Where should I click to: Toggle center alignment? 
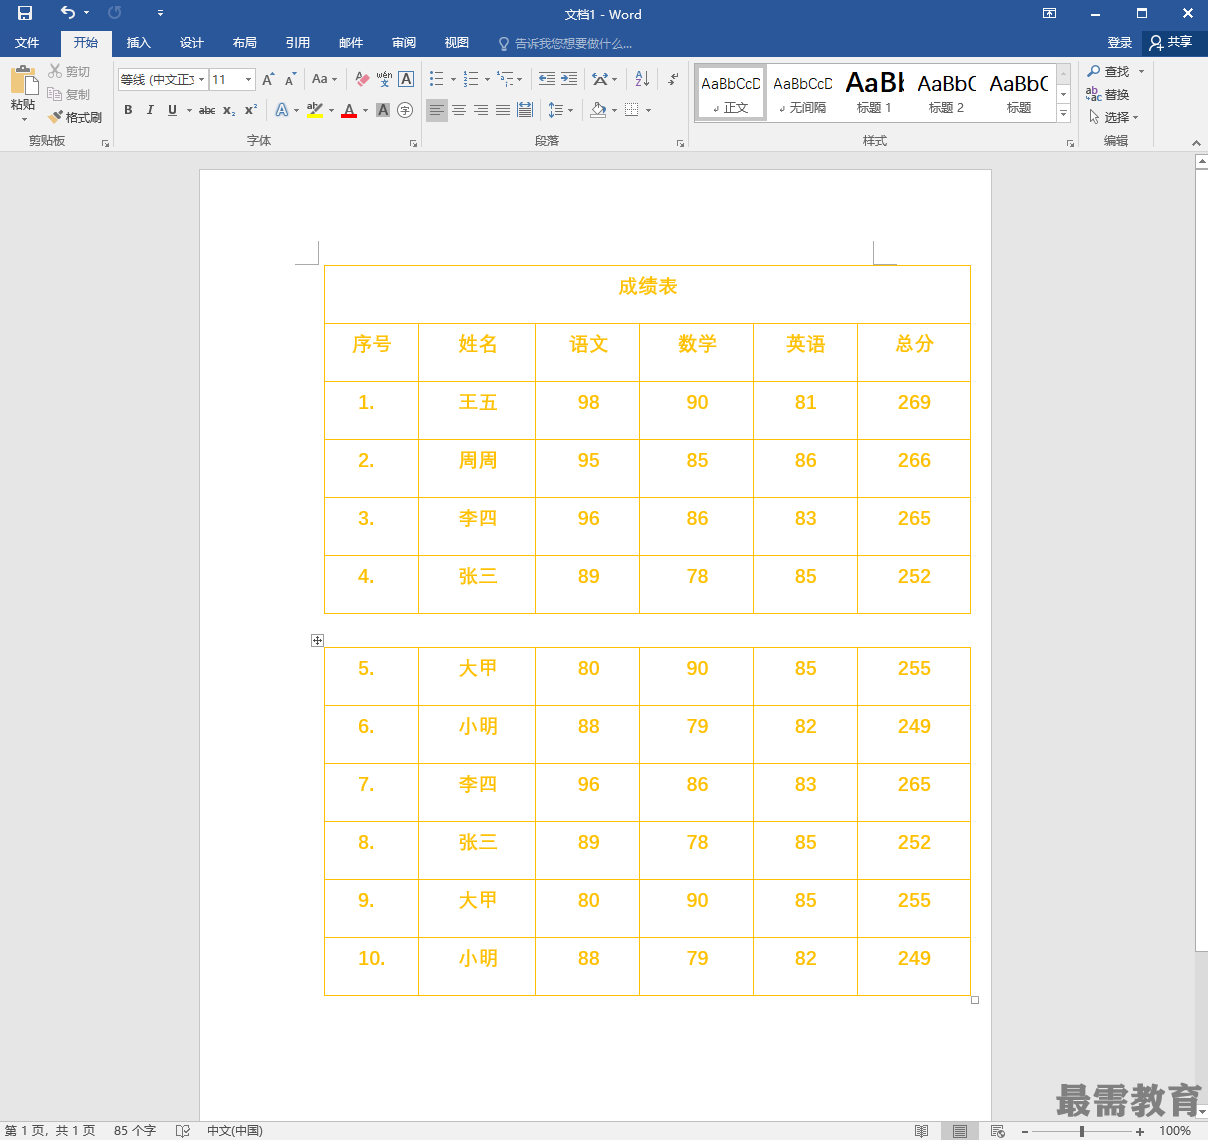459,110
